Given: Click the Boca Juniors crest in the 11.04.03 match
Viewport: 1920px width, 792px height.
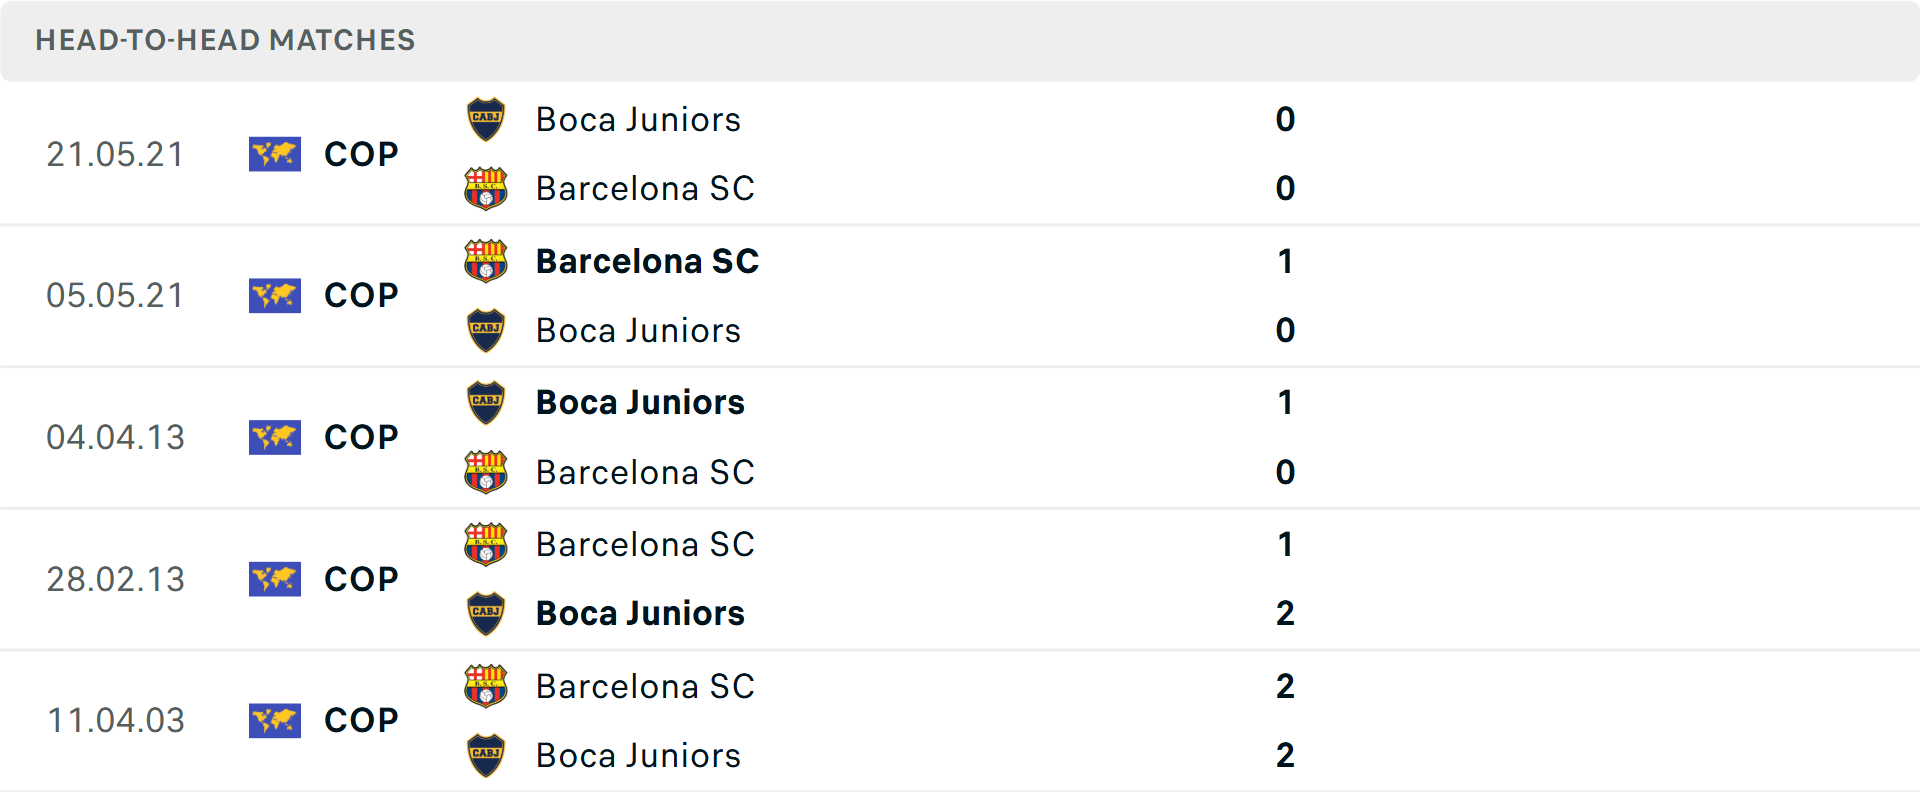Looking at the screenshot, I should 486,756.
